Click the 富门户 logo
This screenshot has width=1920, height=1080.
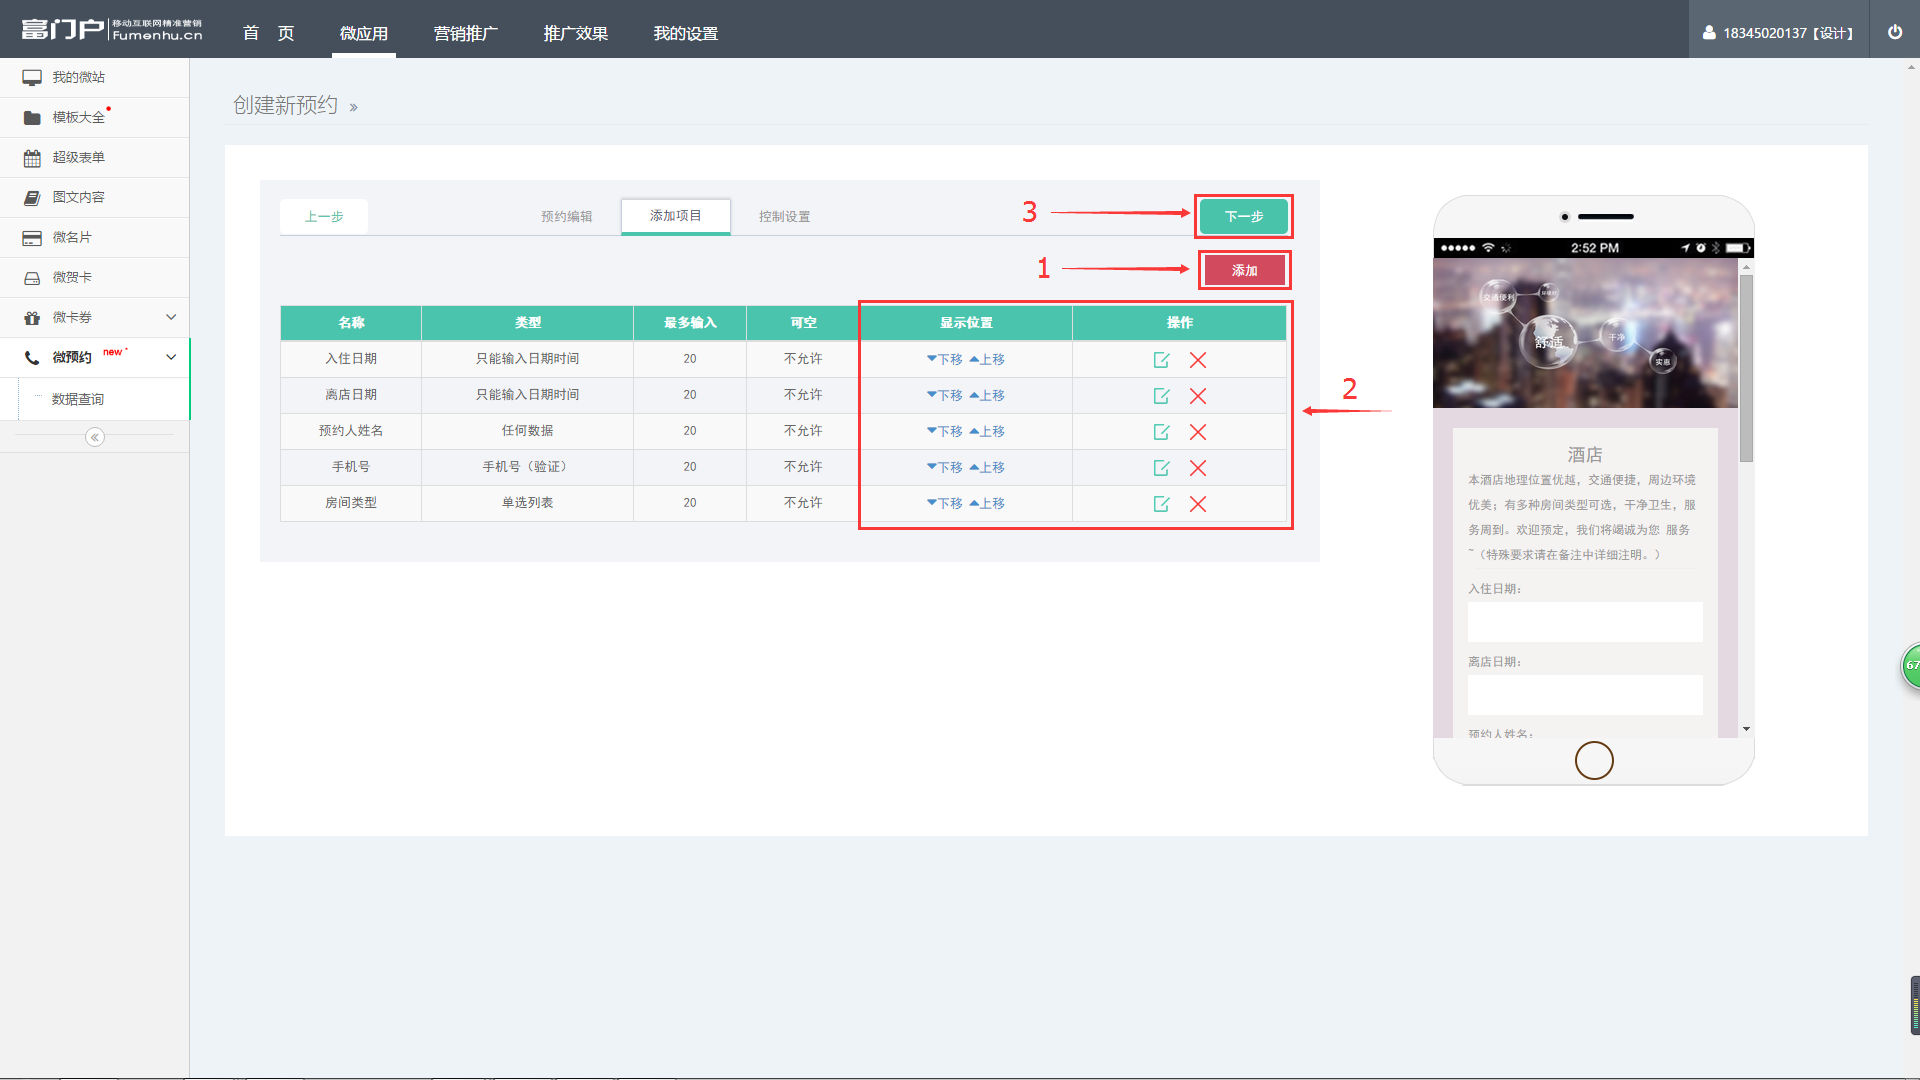coord(112,30)
